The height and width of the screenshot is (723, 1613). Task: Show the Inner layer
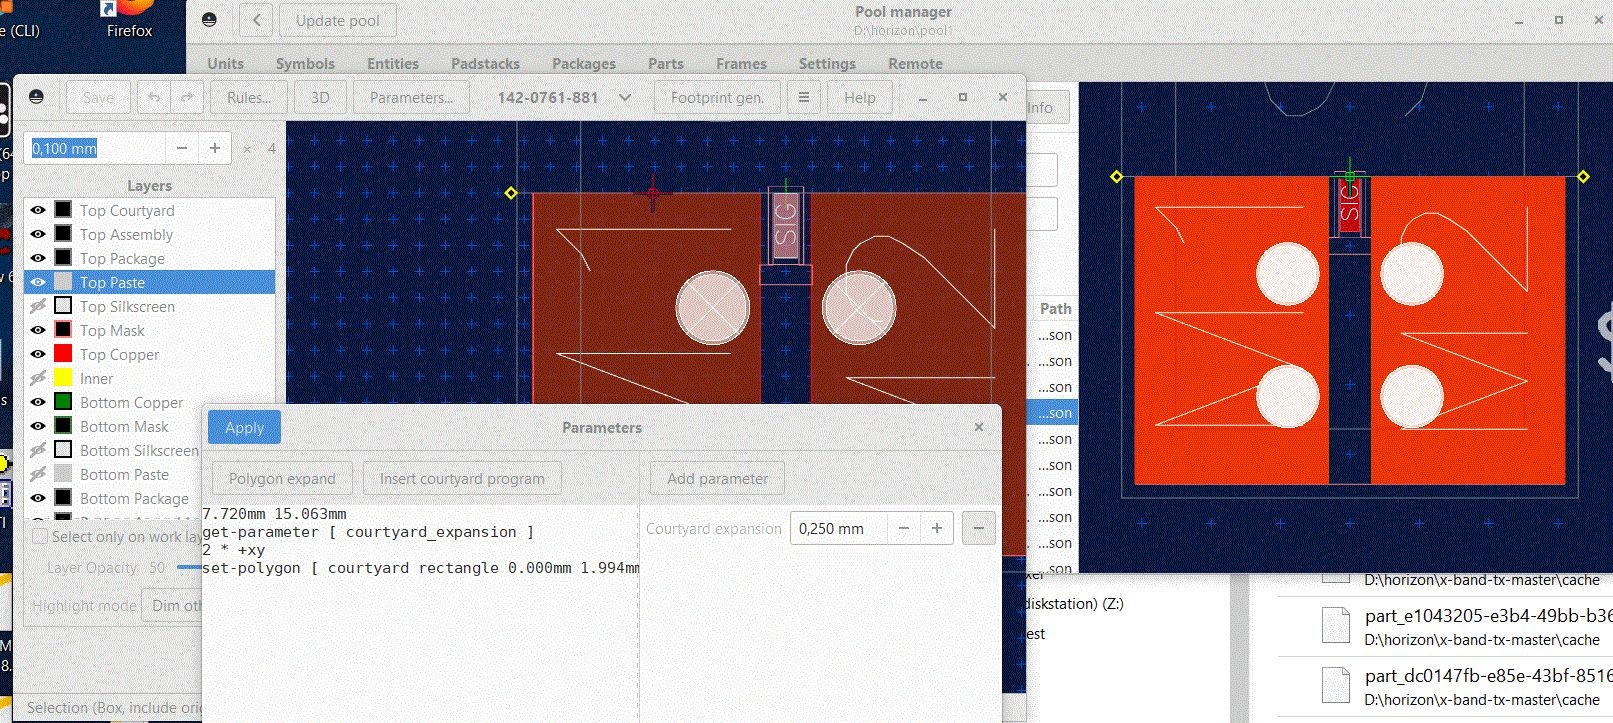pyautogui.click(x=38, y=378)
